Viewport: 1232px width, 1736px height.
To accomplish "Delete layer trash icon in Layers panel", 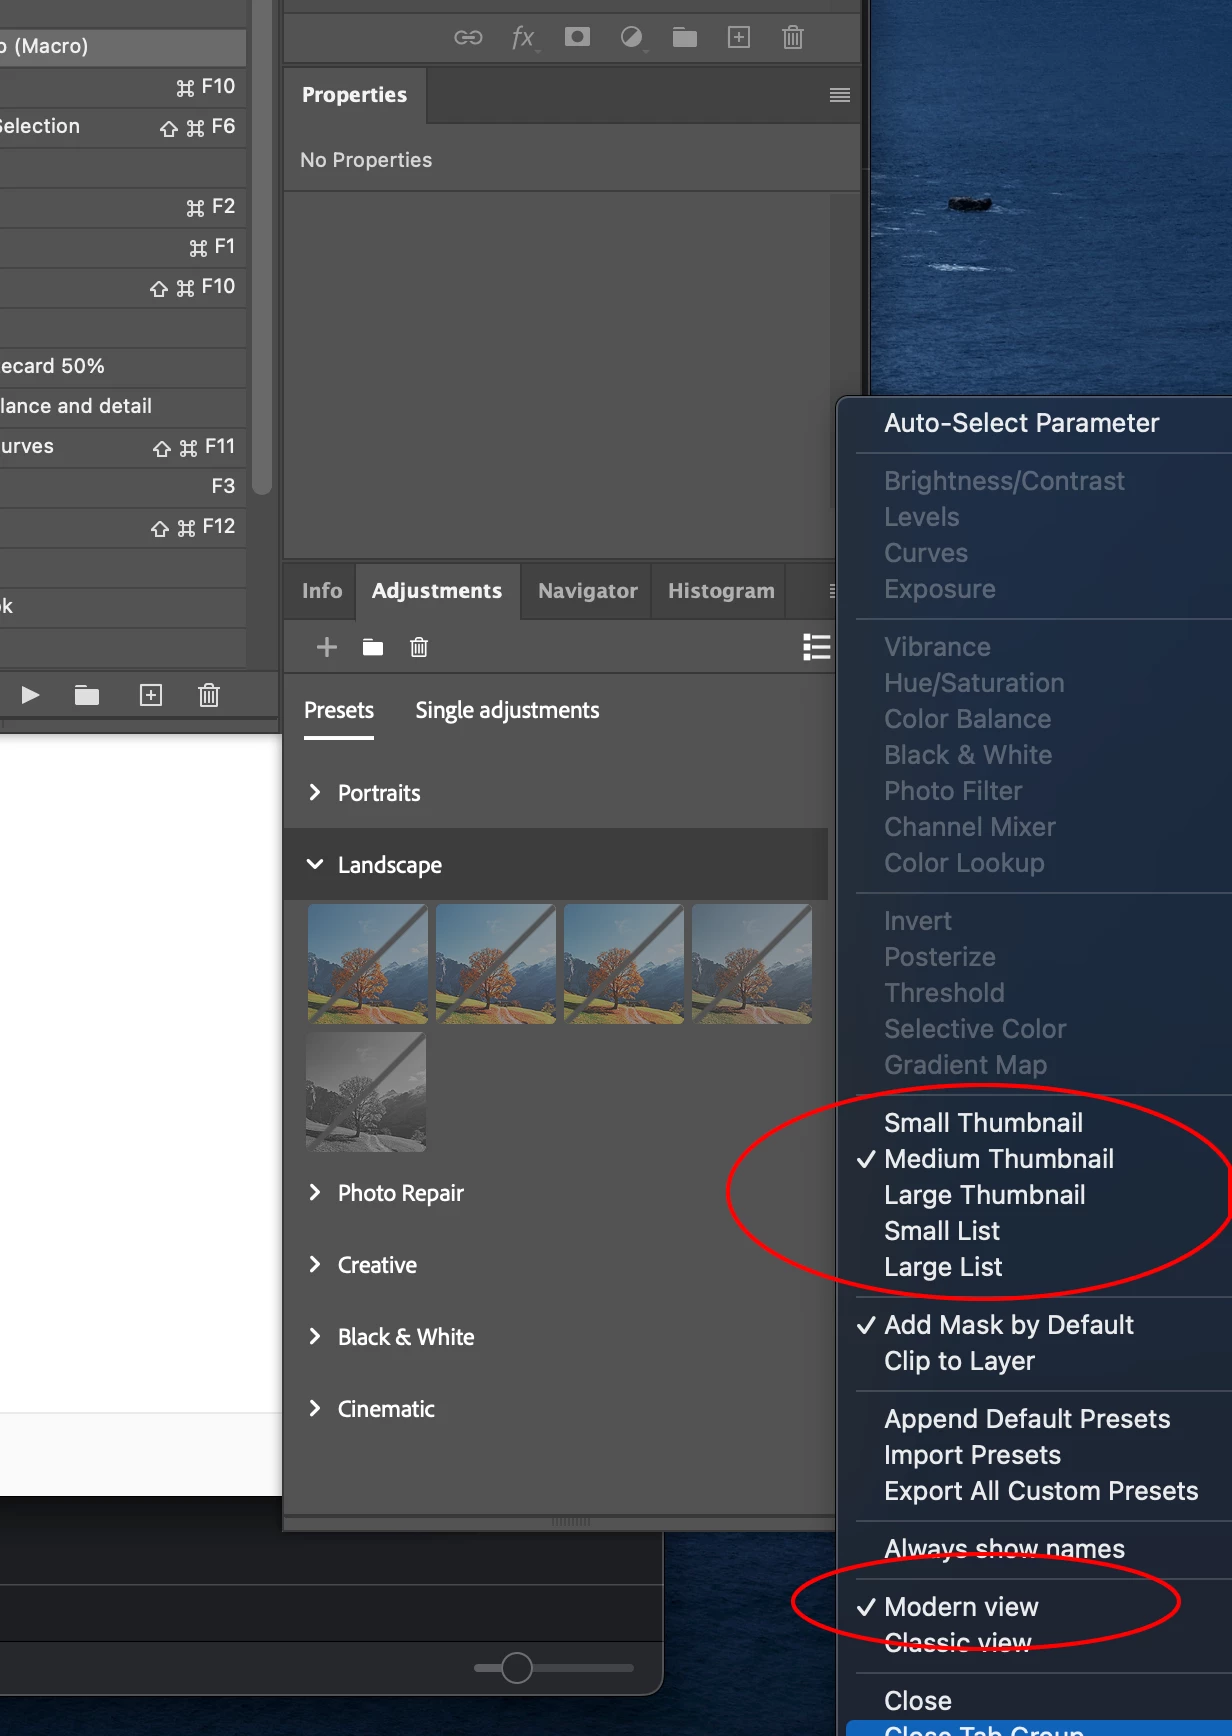I will point(793,37).
